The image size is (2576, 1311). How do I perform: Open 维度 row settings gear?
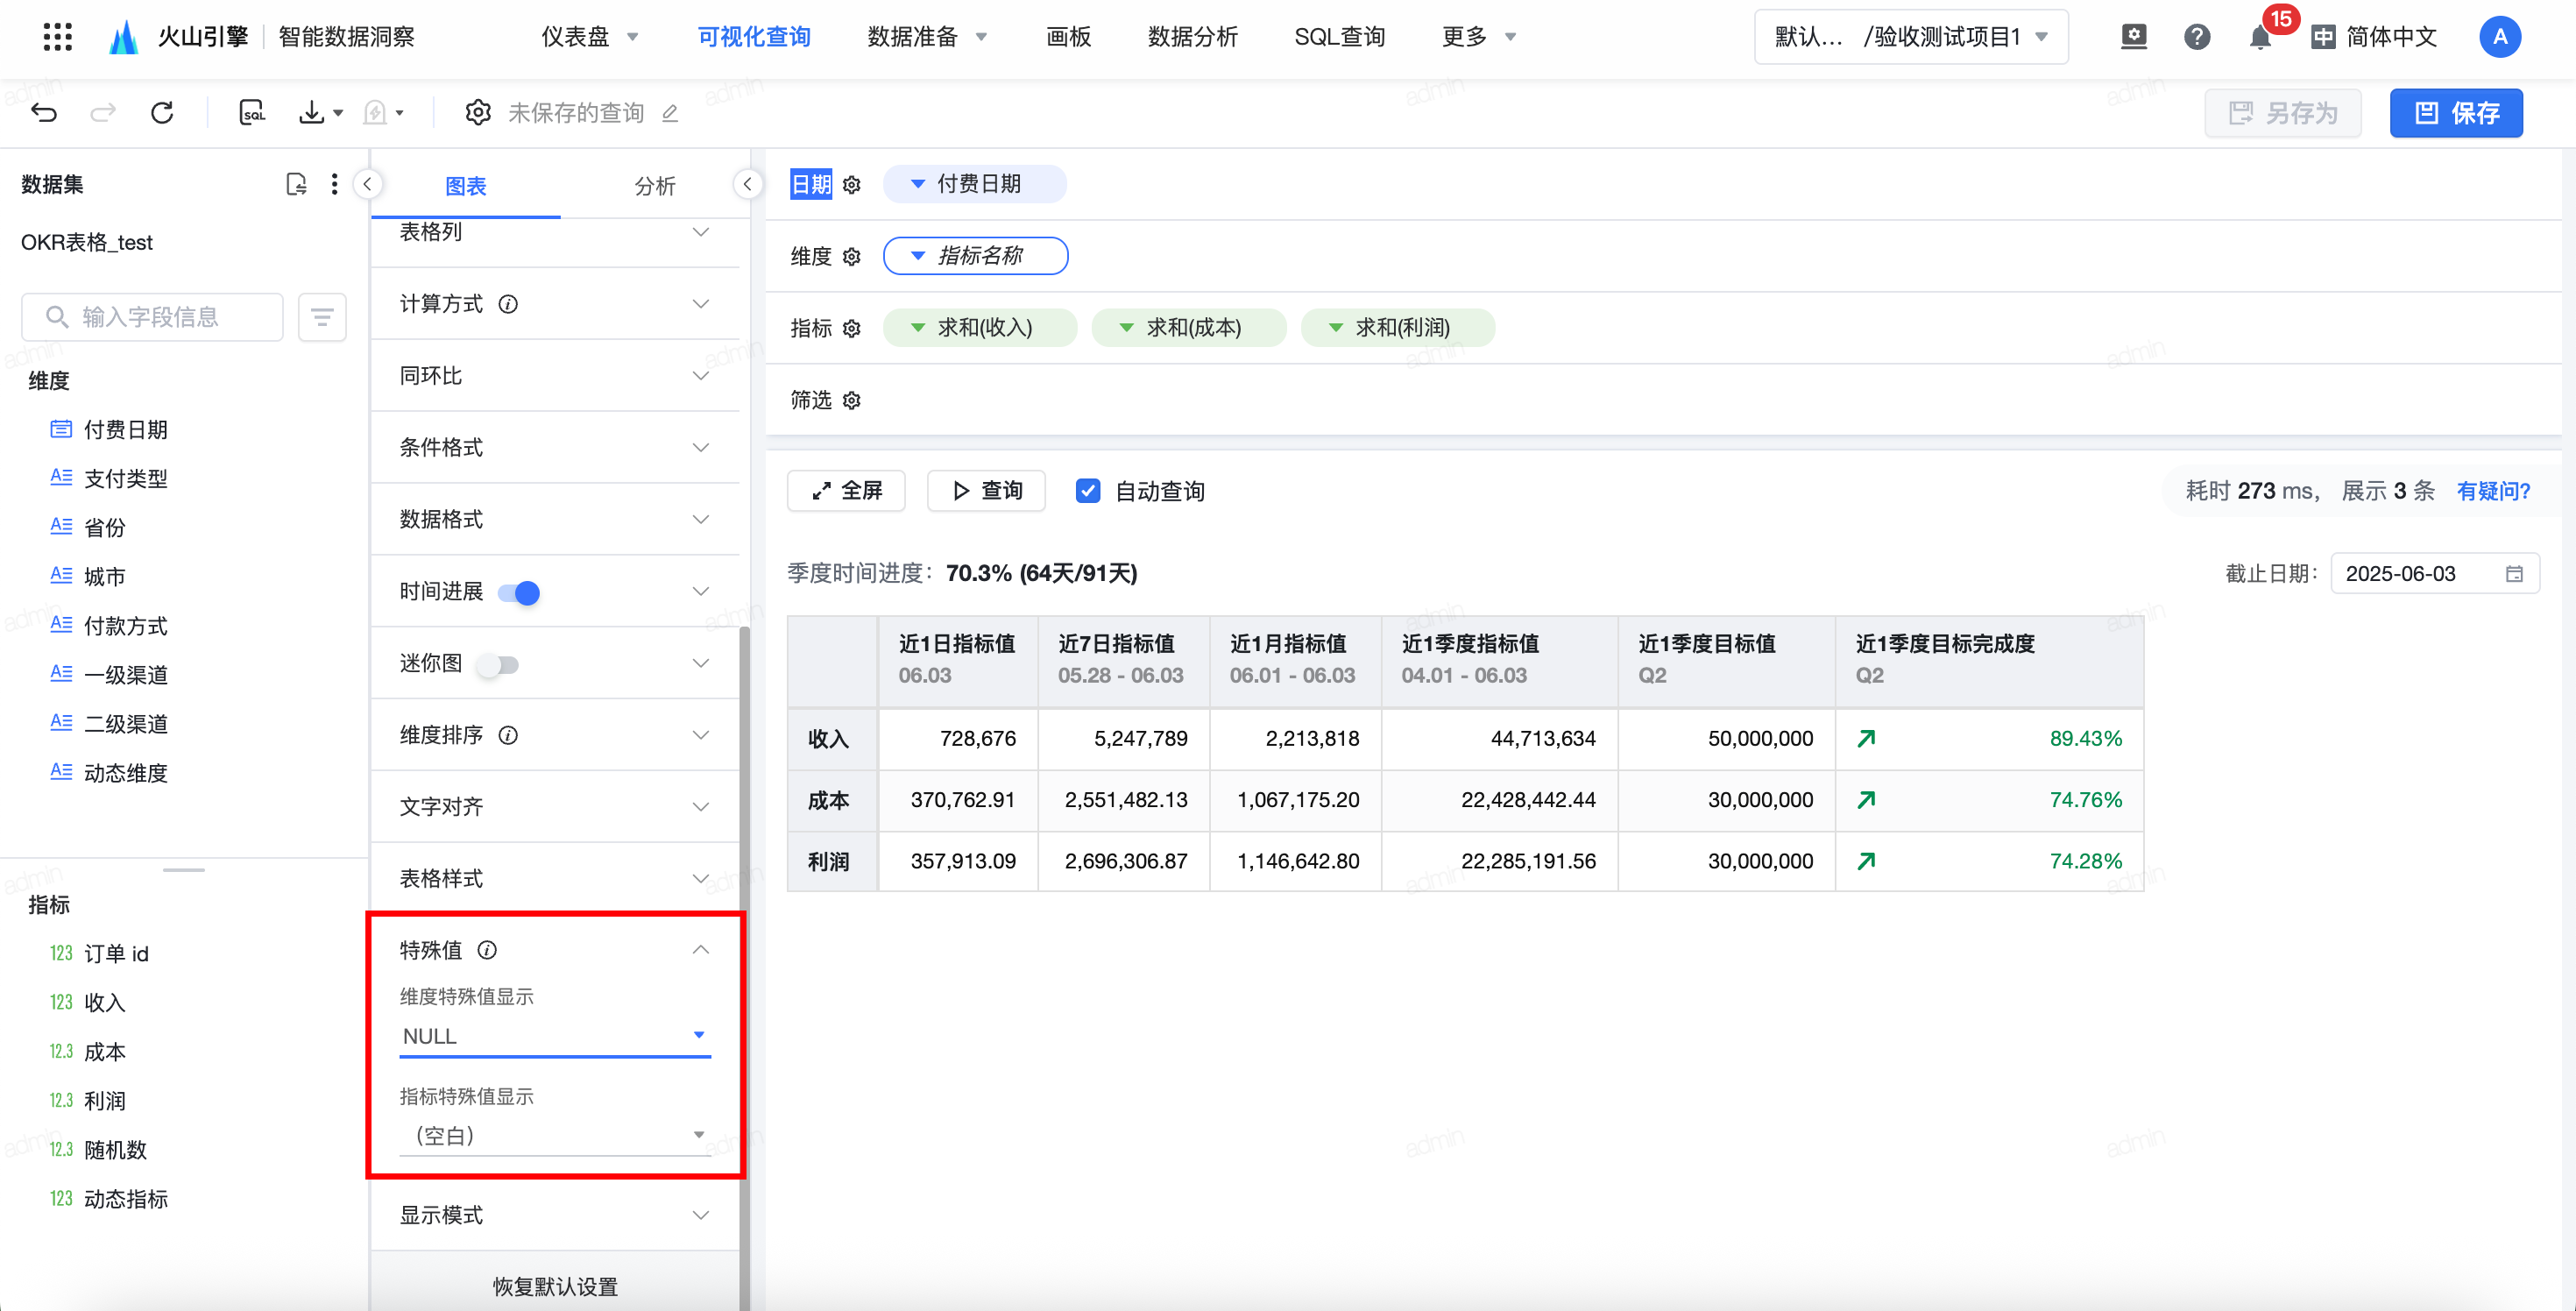coord(851,256)
